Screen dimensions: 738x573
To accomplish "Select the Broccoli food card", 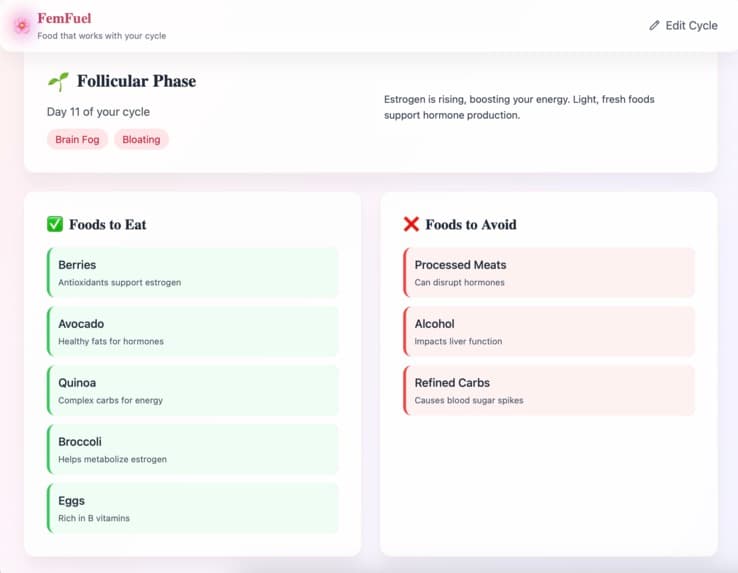I will [x=193, y=449].
